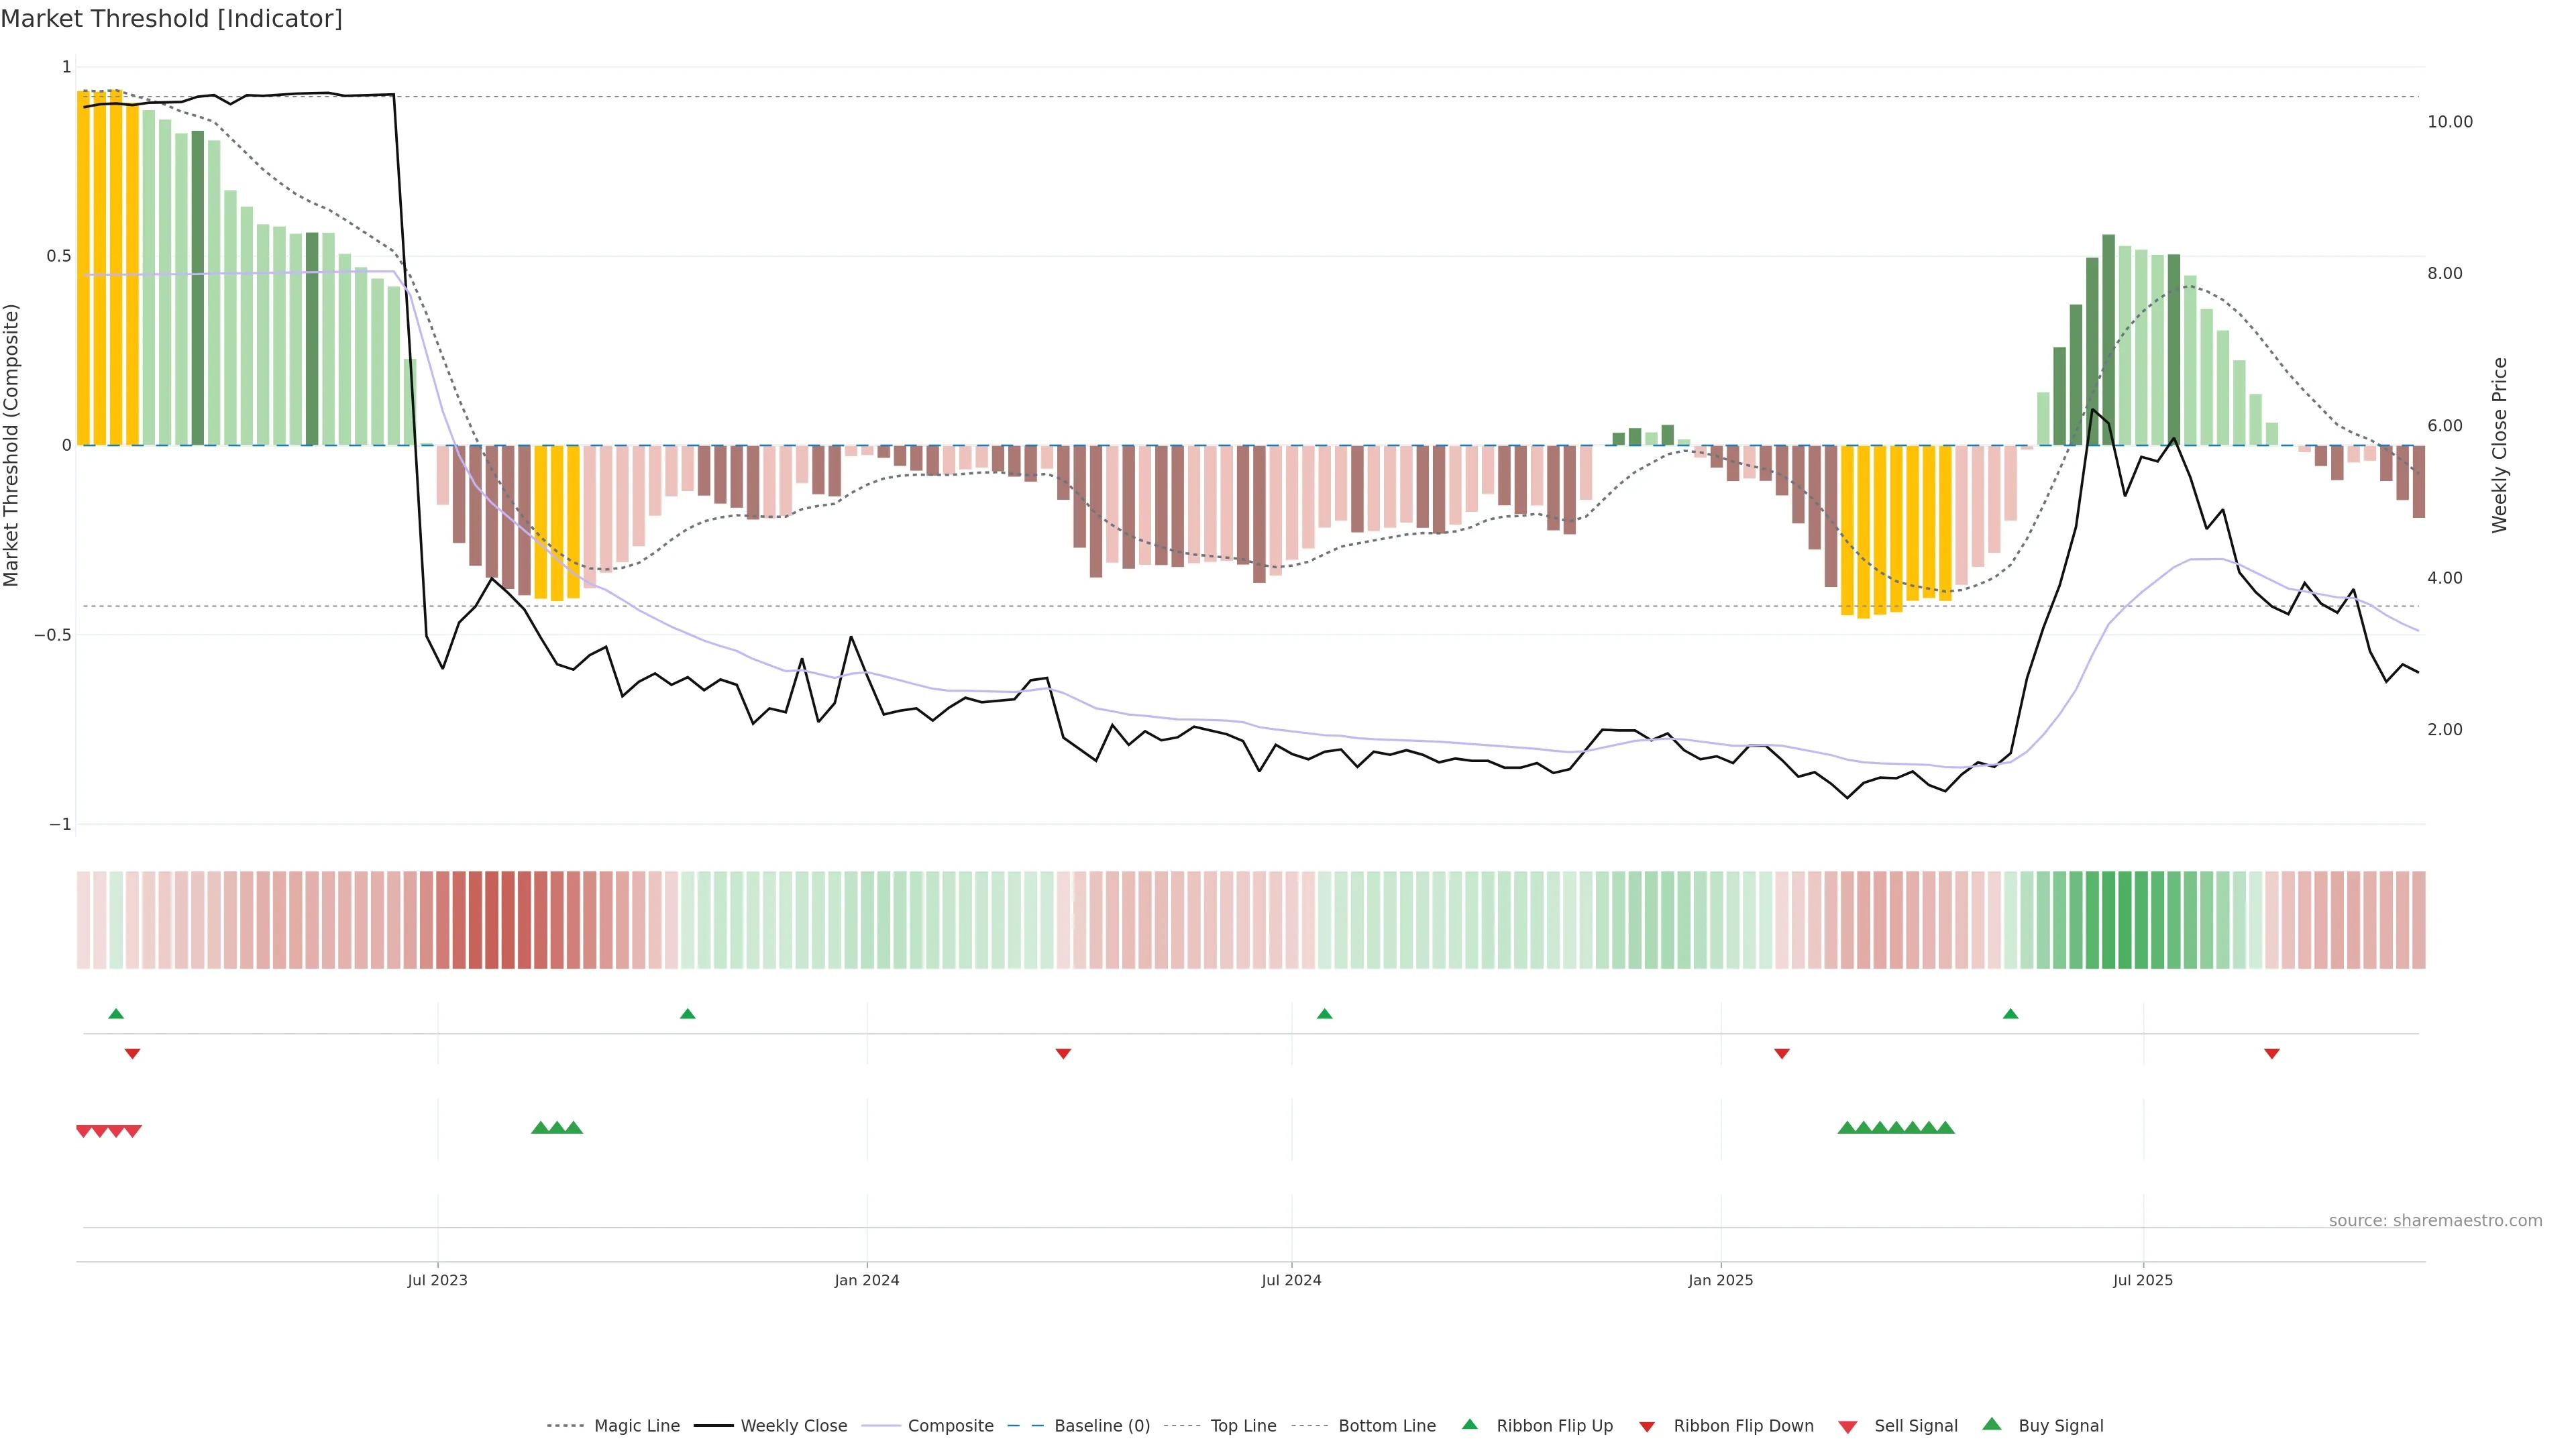The width and height of the screenshot is (2576, 1449).
Task: Click the Jan 2024 axis label
Action: [866, 1280]
